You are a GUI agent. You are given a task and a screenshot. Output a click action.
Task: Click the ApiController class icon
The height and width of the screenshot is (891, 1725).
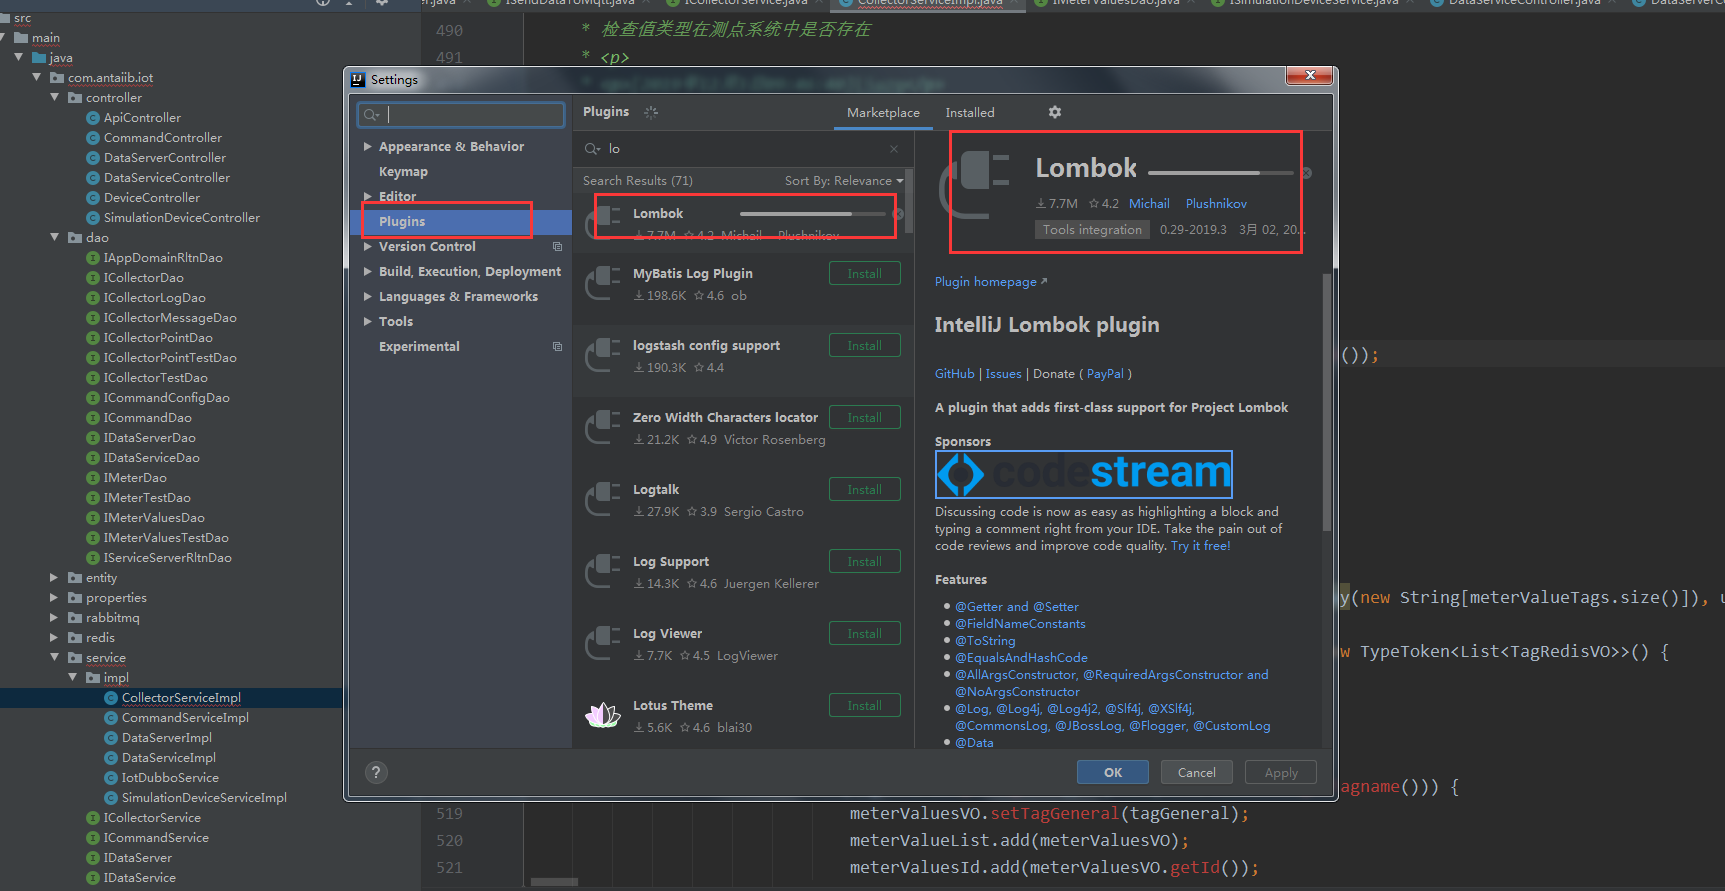(93, 118)
